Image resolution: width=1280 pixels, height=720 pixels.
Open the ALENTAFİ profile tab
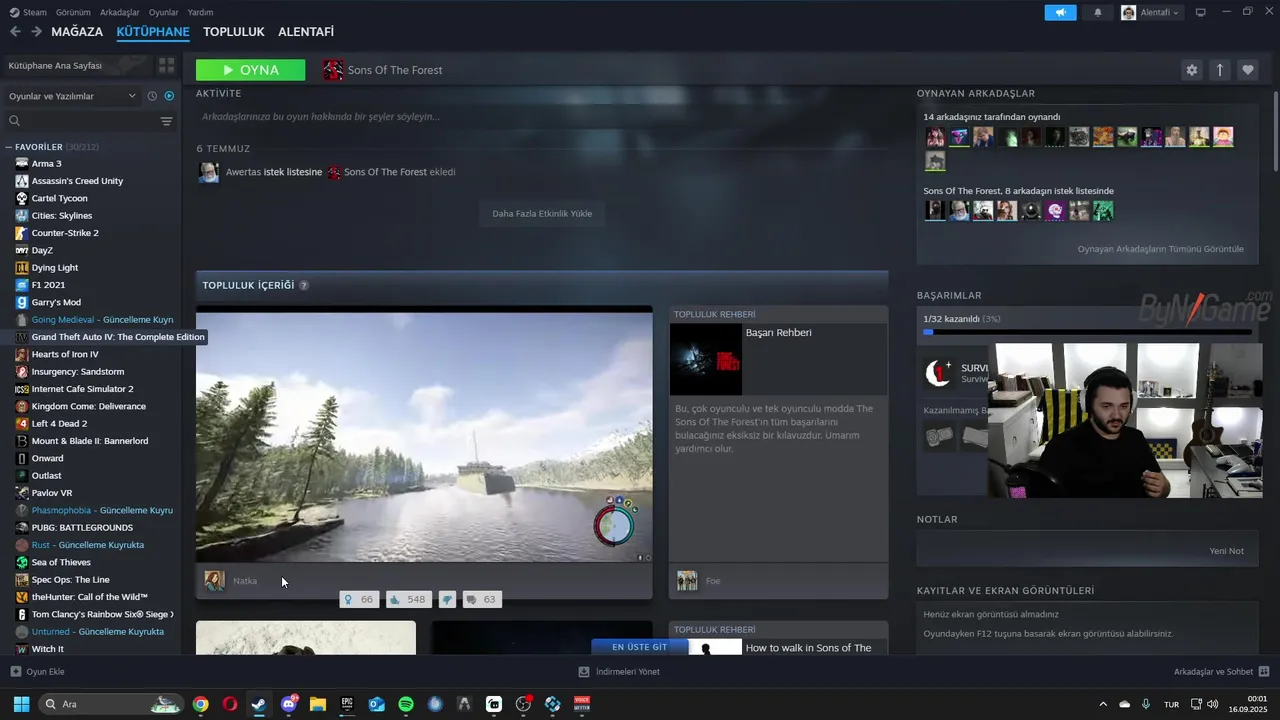tap(306, 32)
